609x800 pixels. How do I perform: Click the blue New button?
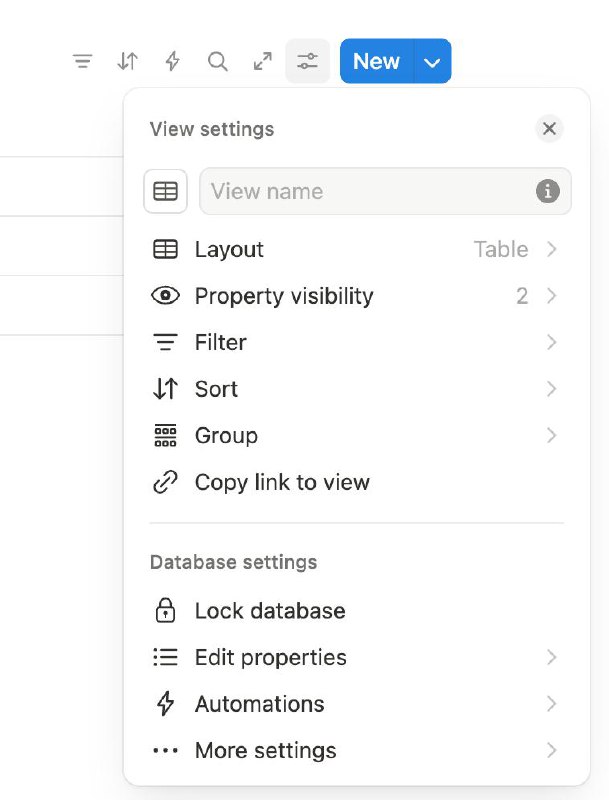(377, 61)
